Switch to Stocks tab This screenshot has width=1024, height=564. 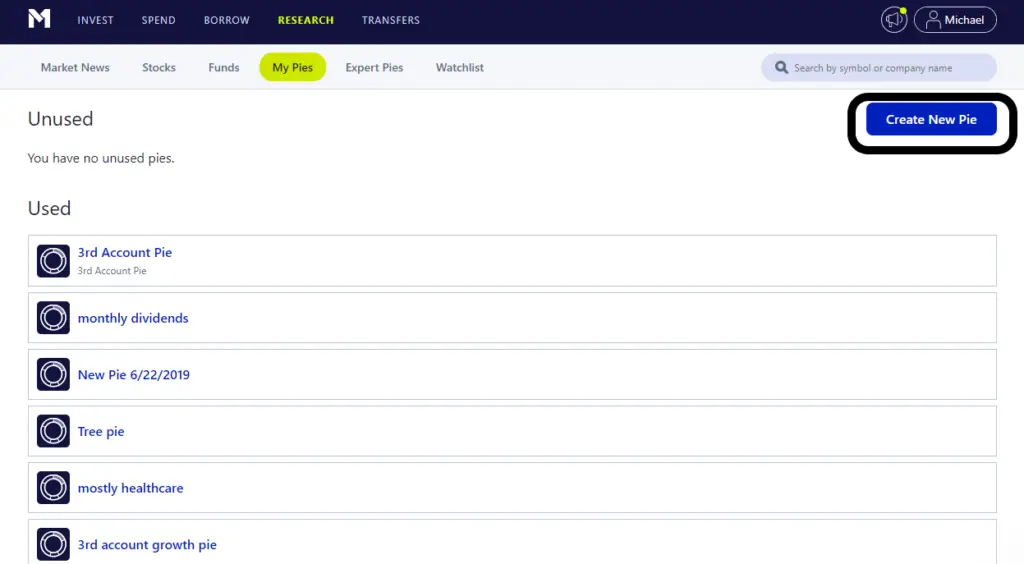(x=159, y=67)
